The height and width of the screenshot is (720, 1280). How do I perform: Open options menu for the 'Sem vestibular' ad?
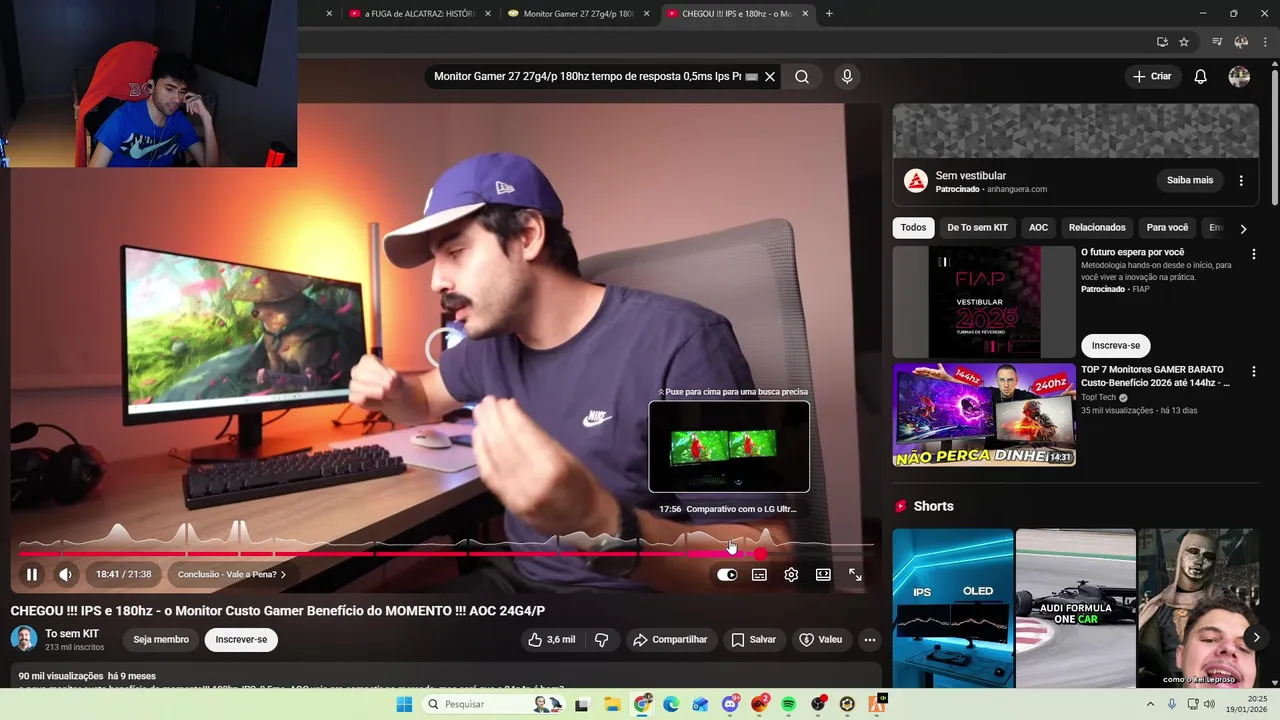tap(1241, 181)
